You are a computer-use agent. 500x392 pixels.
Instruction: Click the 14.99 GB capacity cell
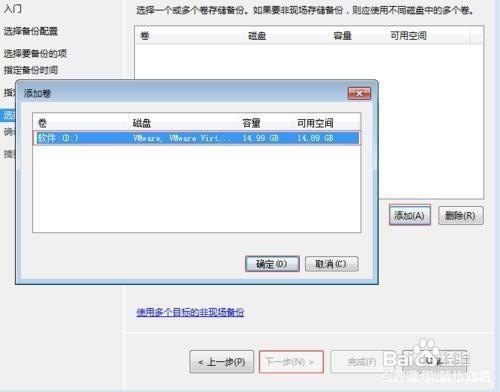[260, 138]
